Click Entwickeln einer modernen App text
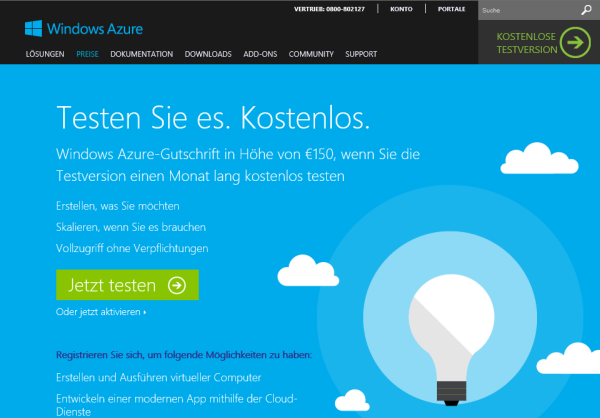 177,405
